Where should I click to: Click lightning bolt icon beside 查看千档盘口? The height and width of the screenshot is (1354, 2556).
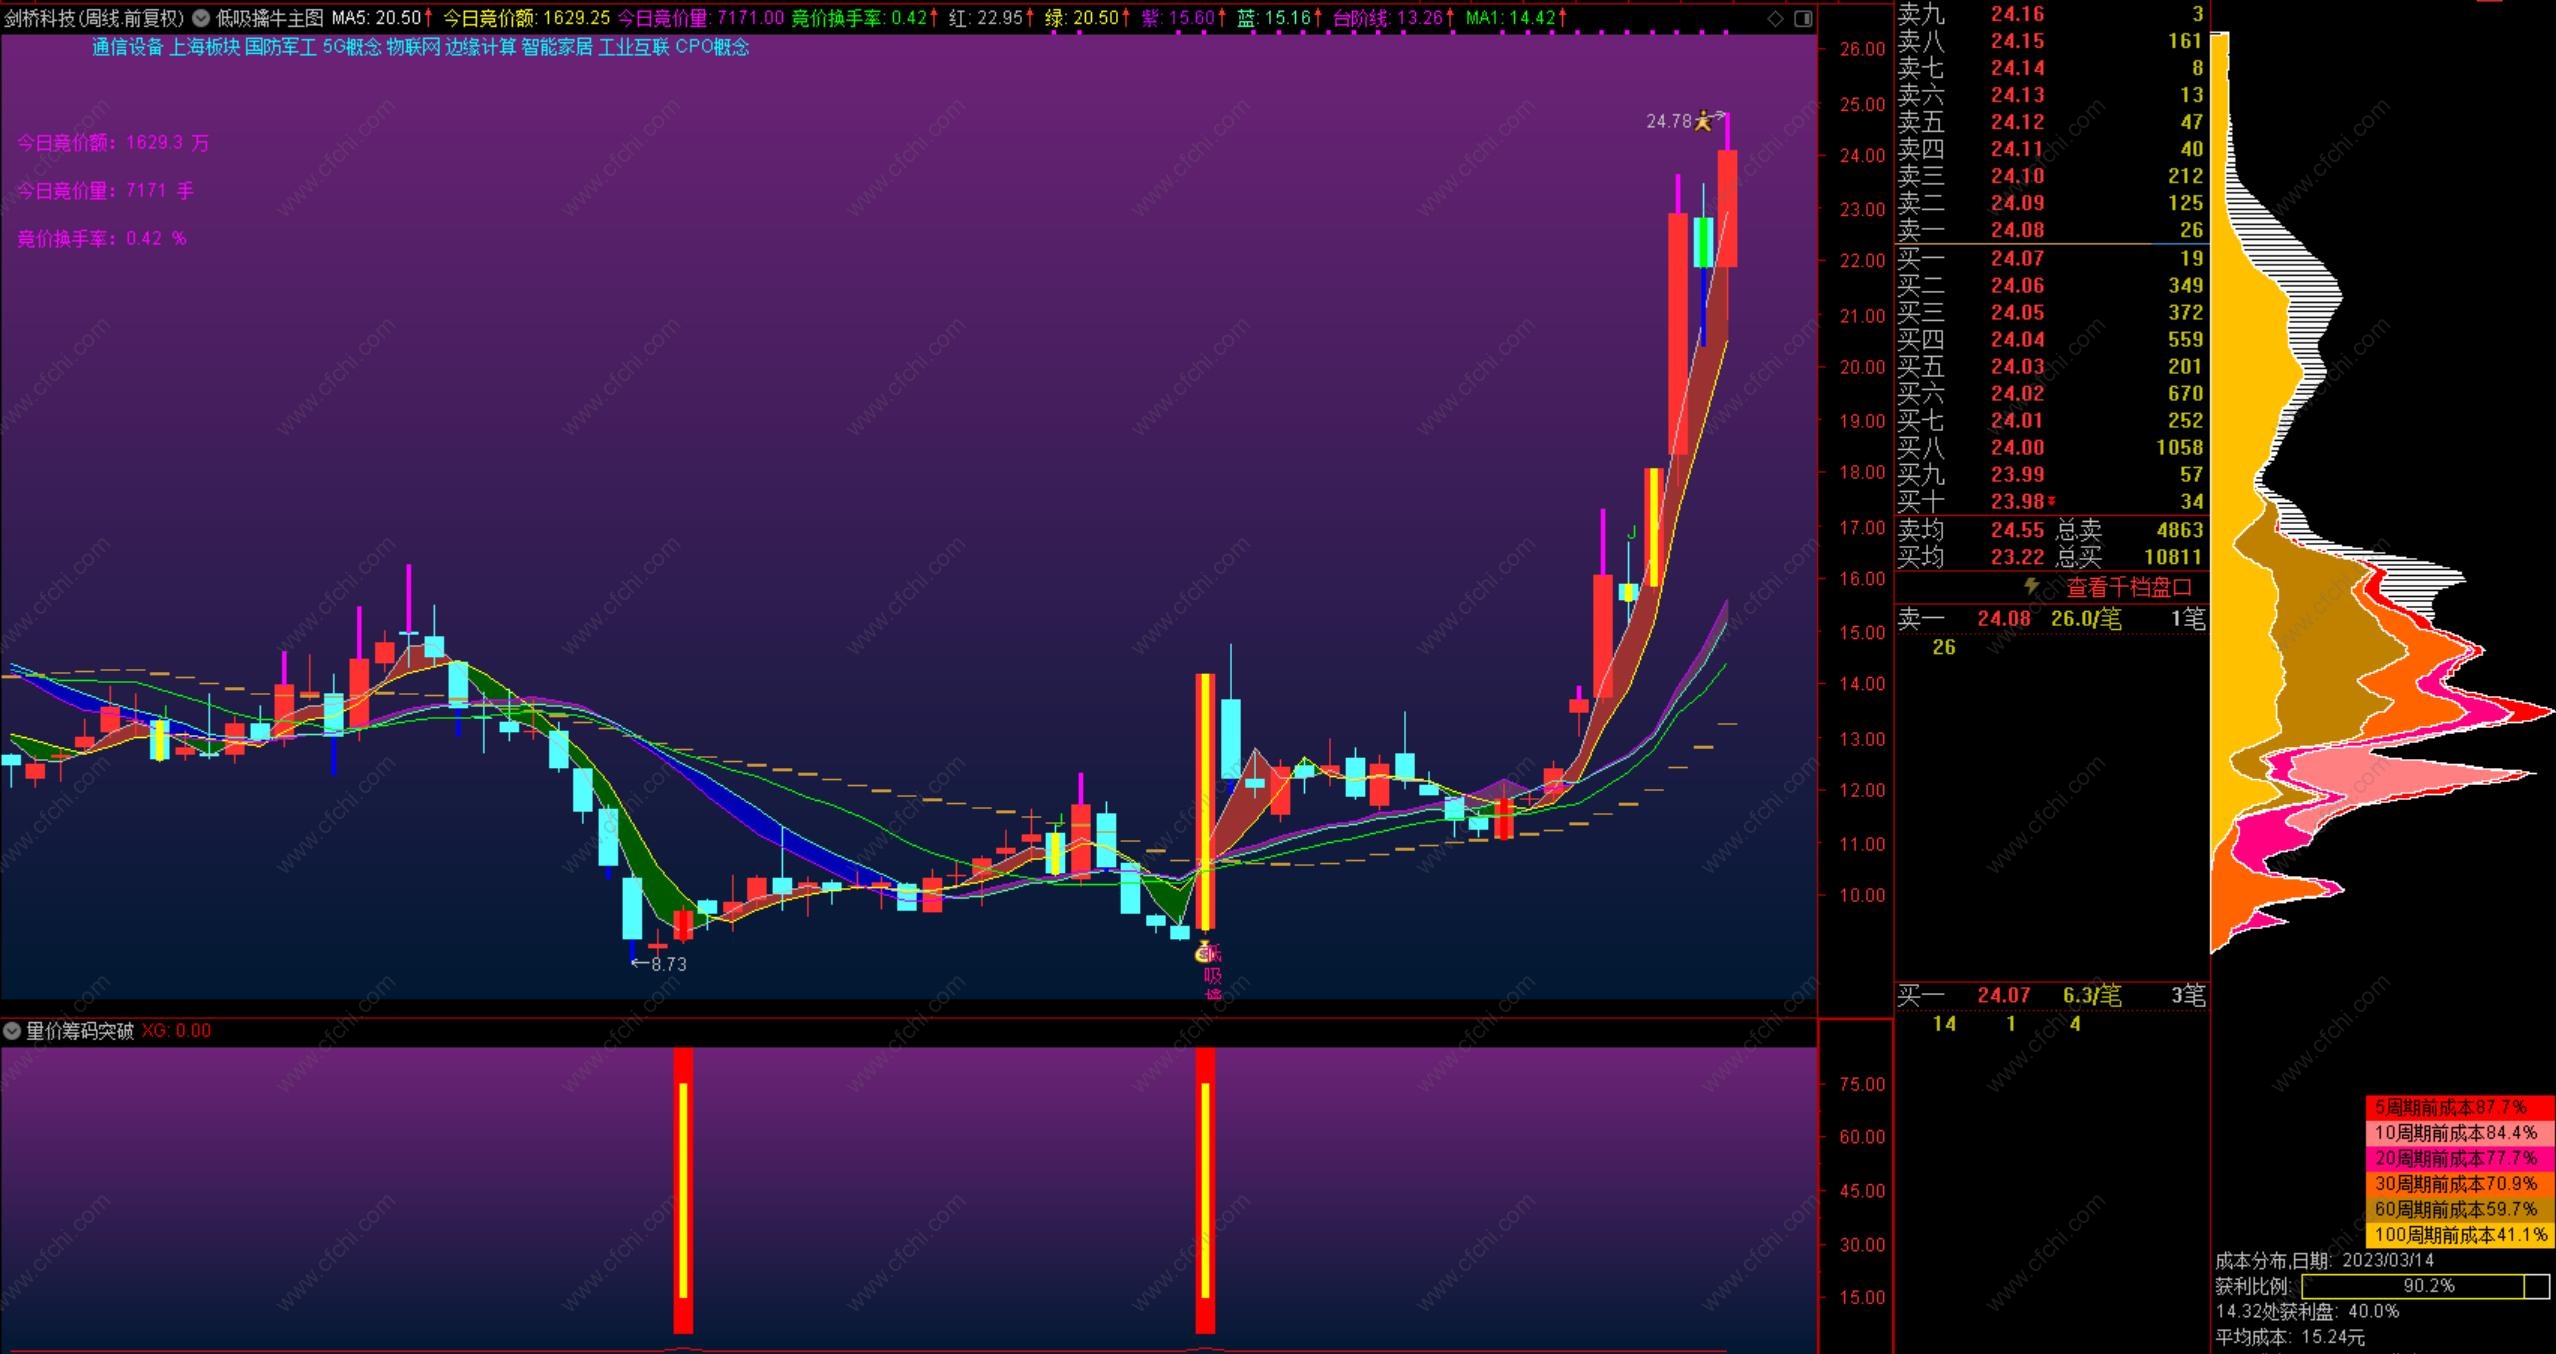click(2031, 586)
